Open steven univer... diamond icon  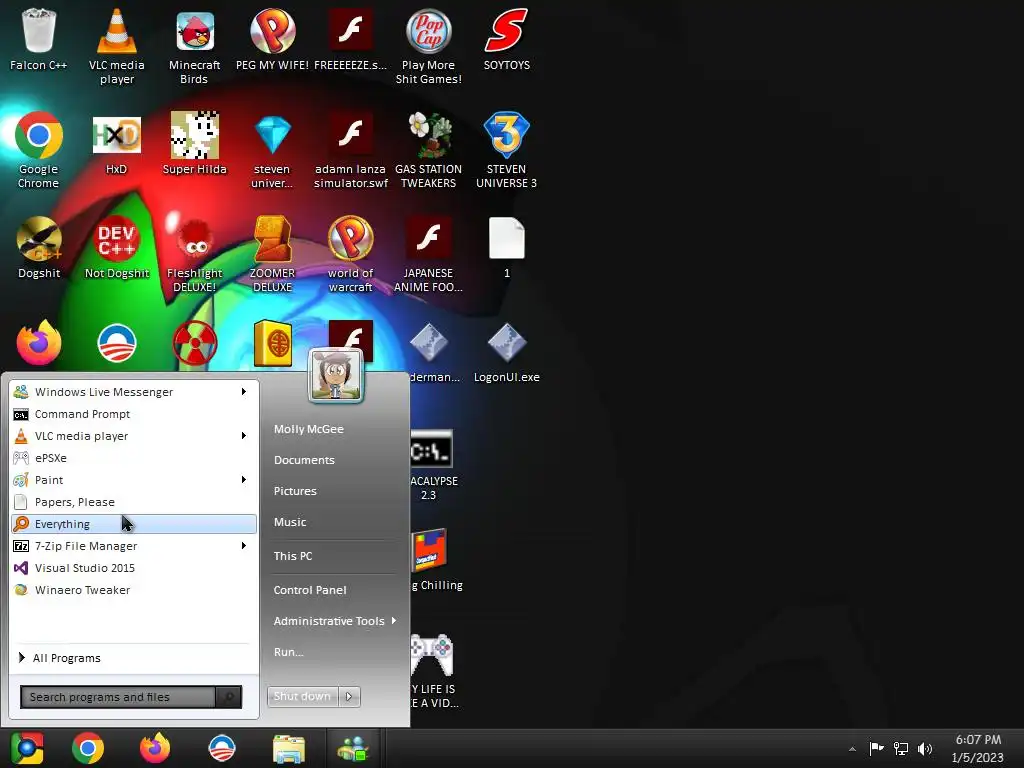pyautogui.click(x=272, y=151)
